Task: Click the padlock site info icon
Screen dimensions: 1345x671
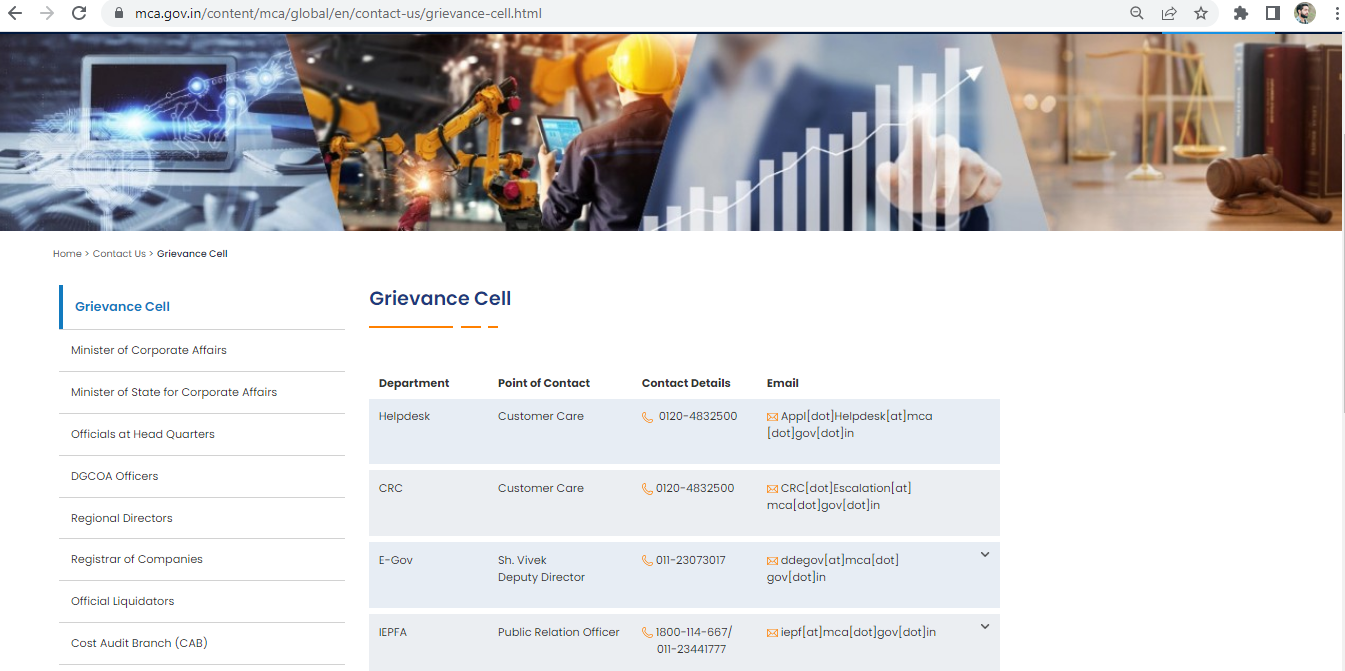Action: (118, 14)
